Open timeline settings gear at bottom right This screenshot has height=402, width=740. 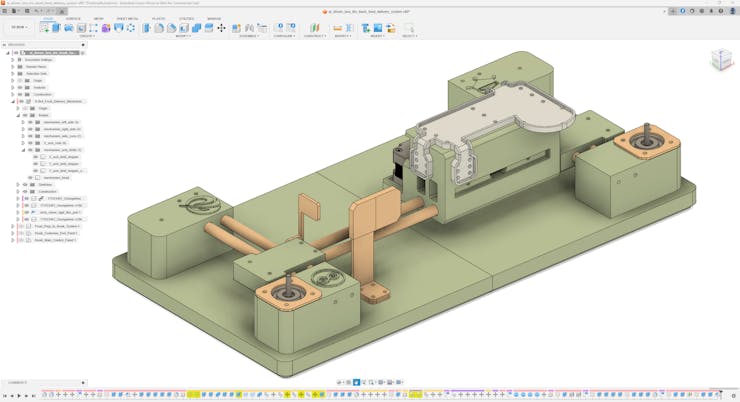tap(733, 395)
